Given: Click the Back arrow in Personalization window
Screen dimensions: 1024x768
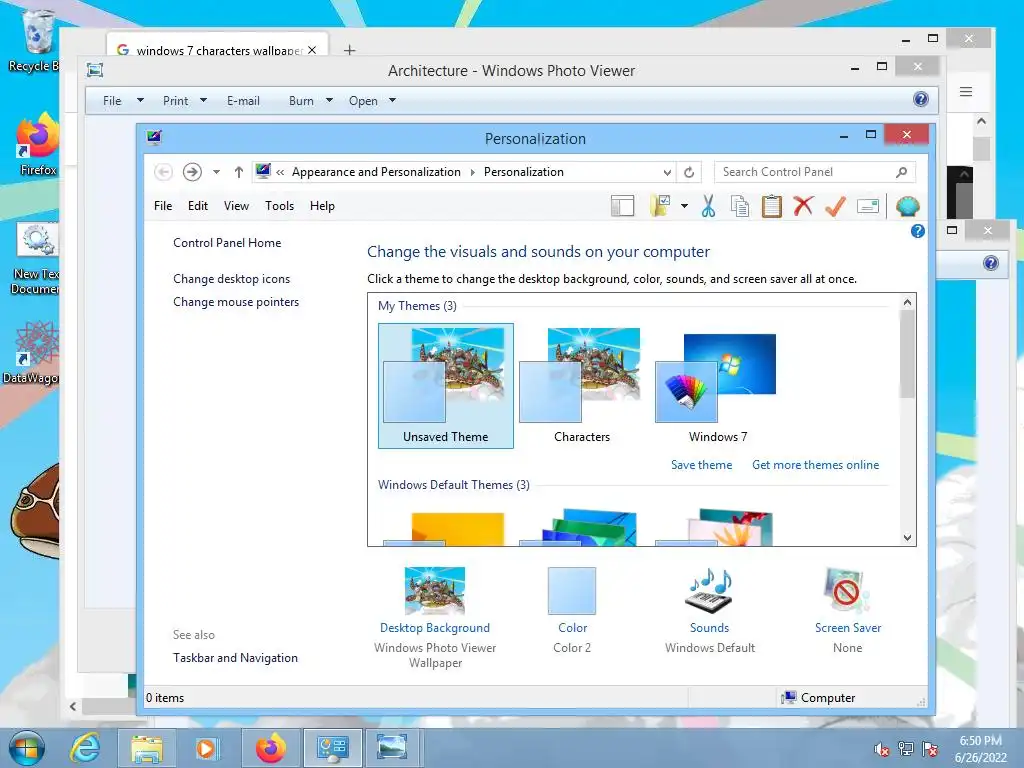Looking at the screenshot, I should pyautogui.click(x=163, y=172).
